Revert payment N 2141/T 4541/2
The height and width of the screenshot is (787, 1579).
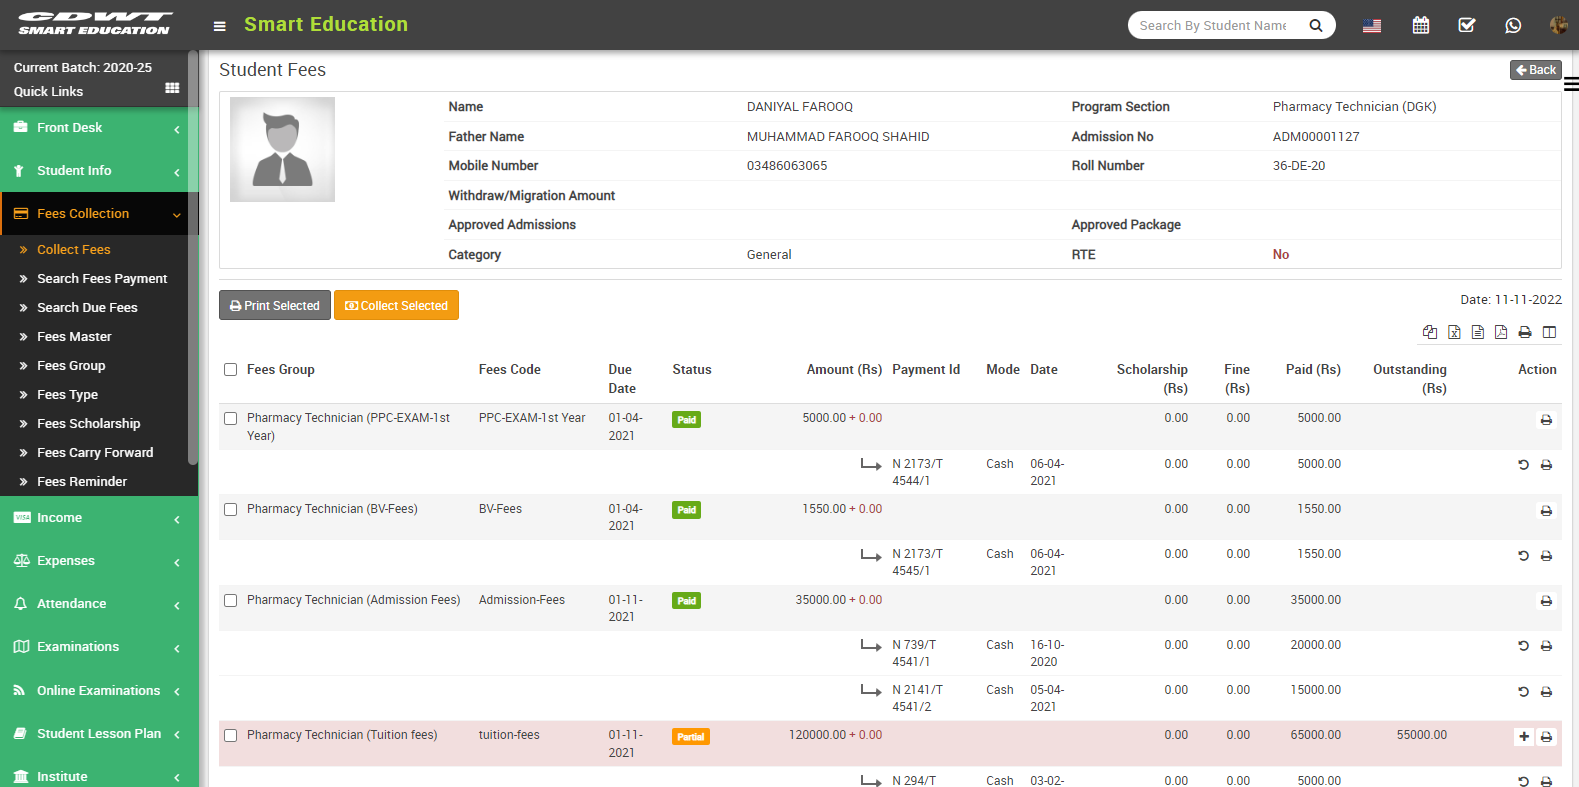point(1523,692)
